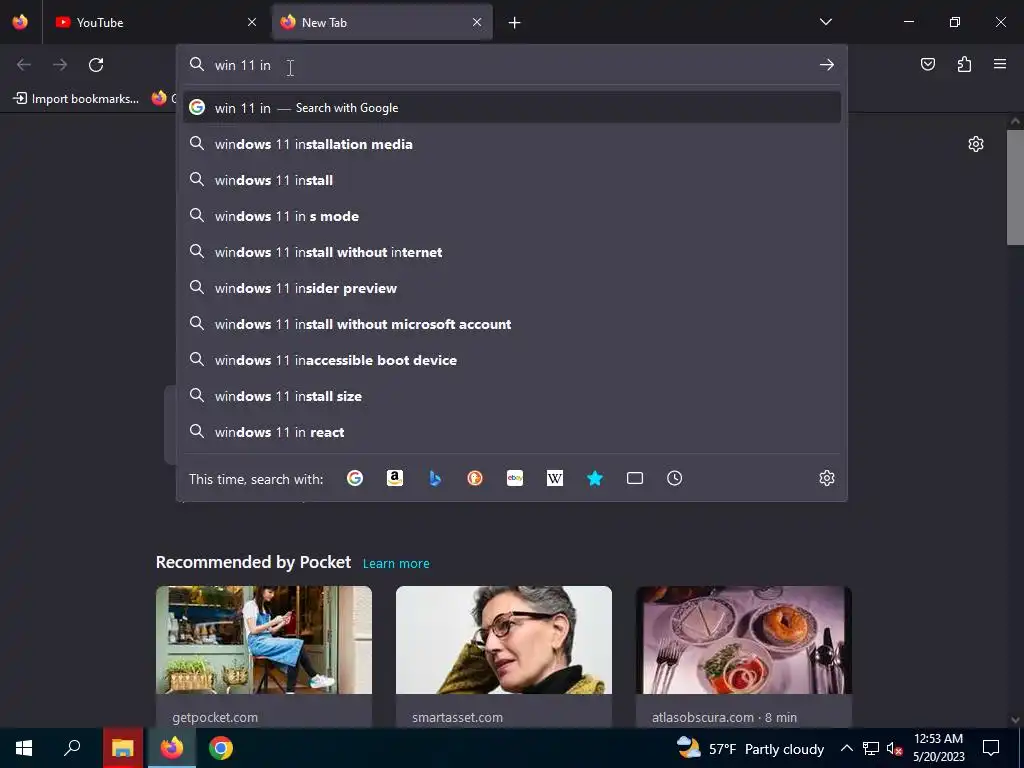Switch to the YouTube tab

tap(157, 22)
